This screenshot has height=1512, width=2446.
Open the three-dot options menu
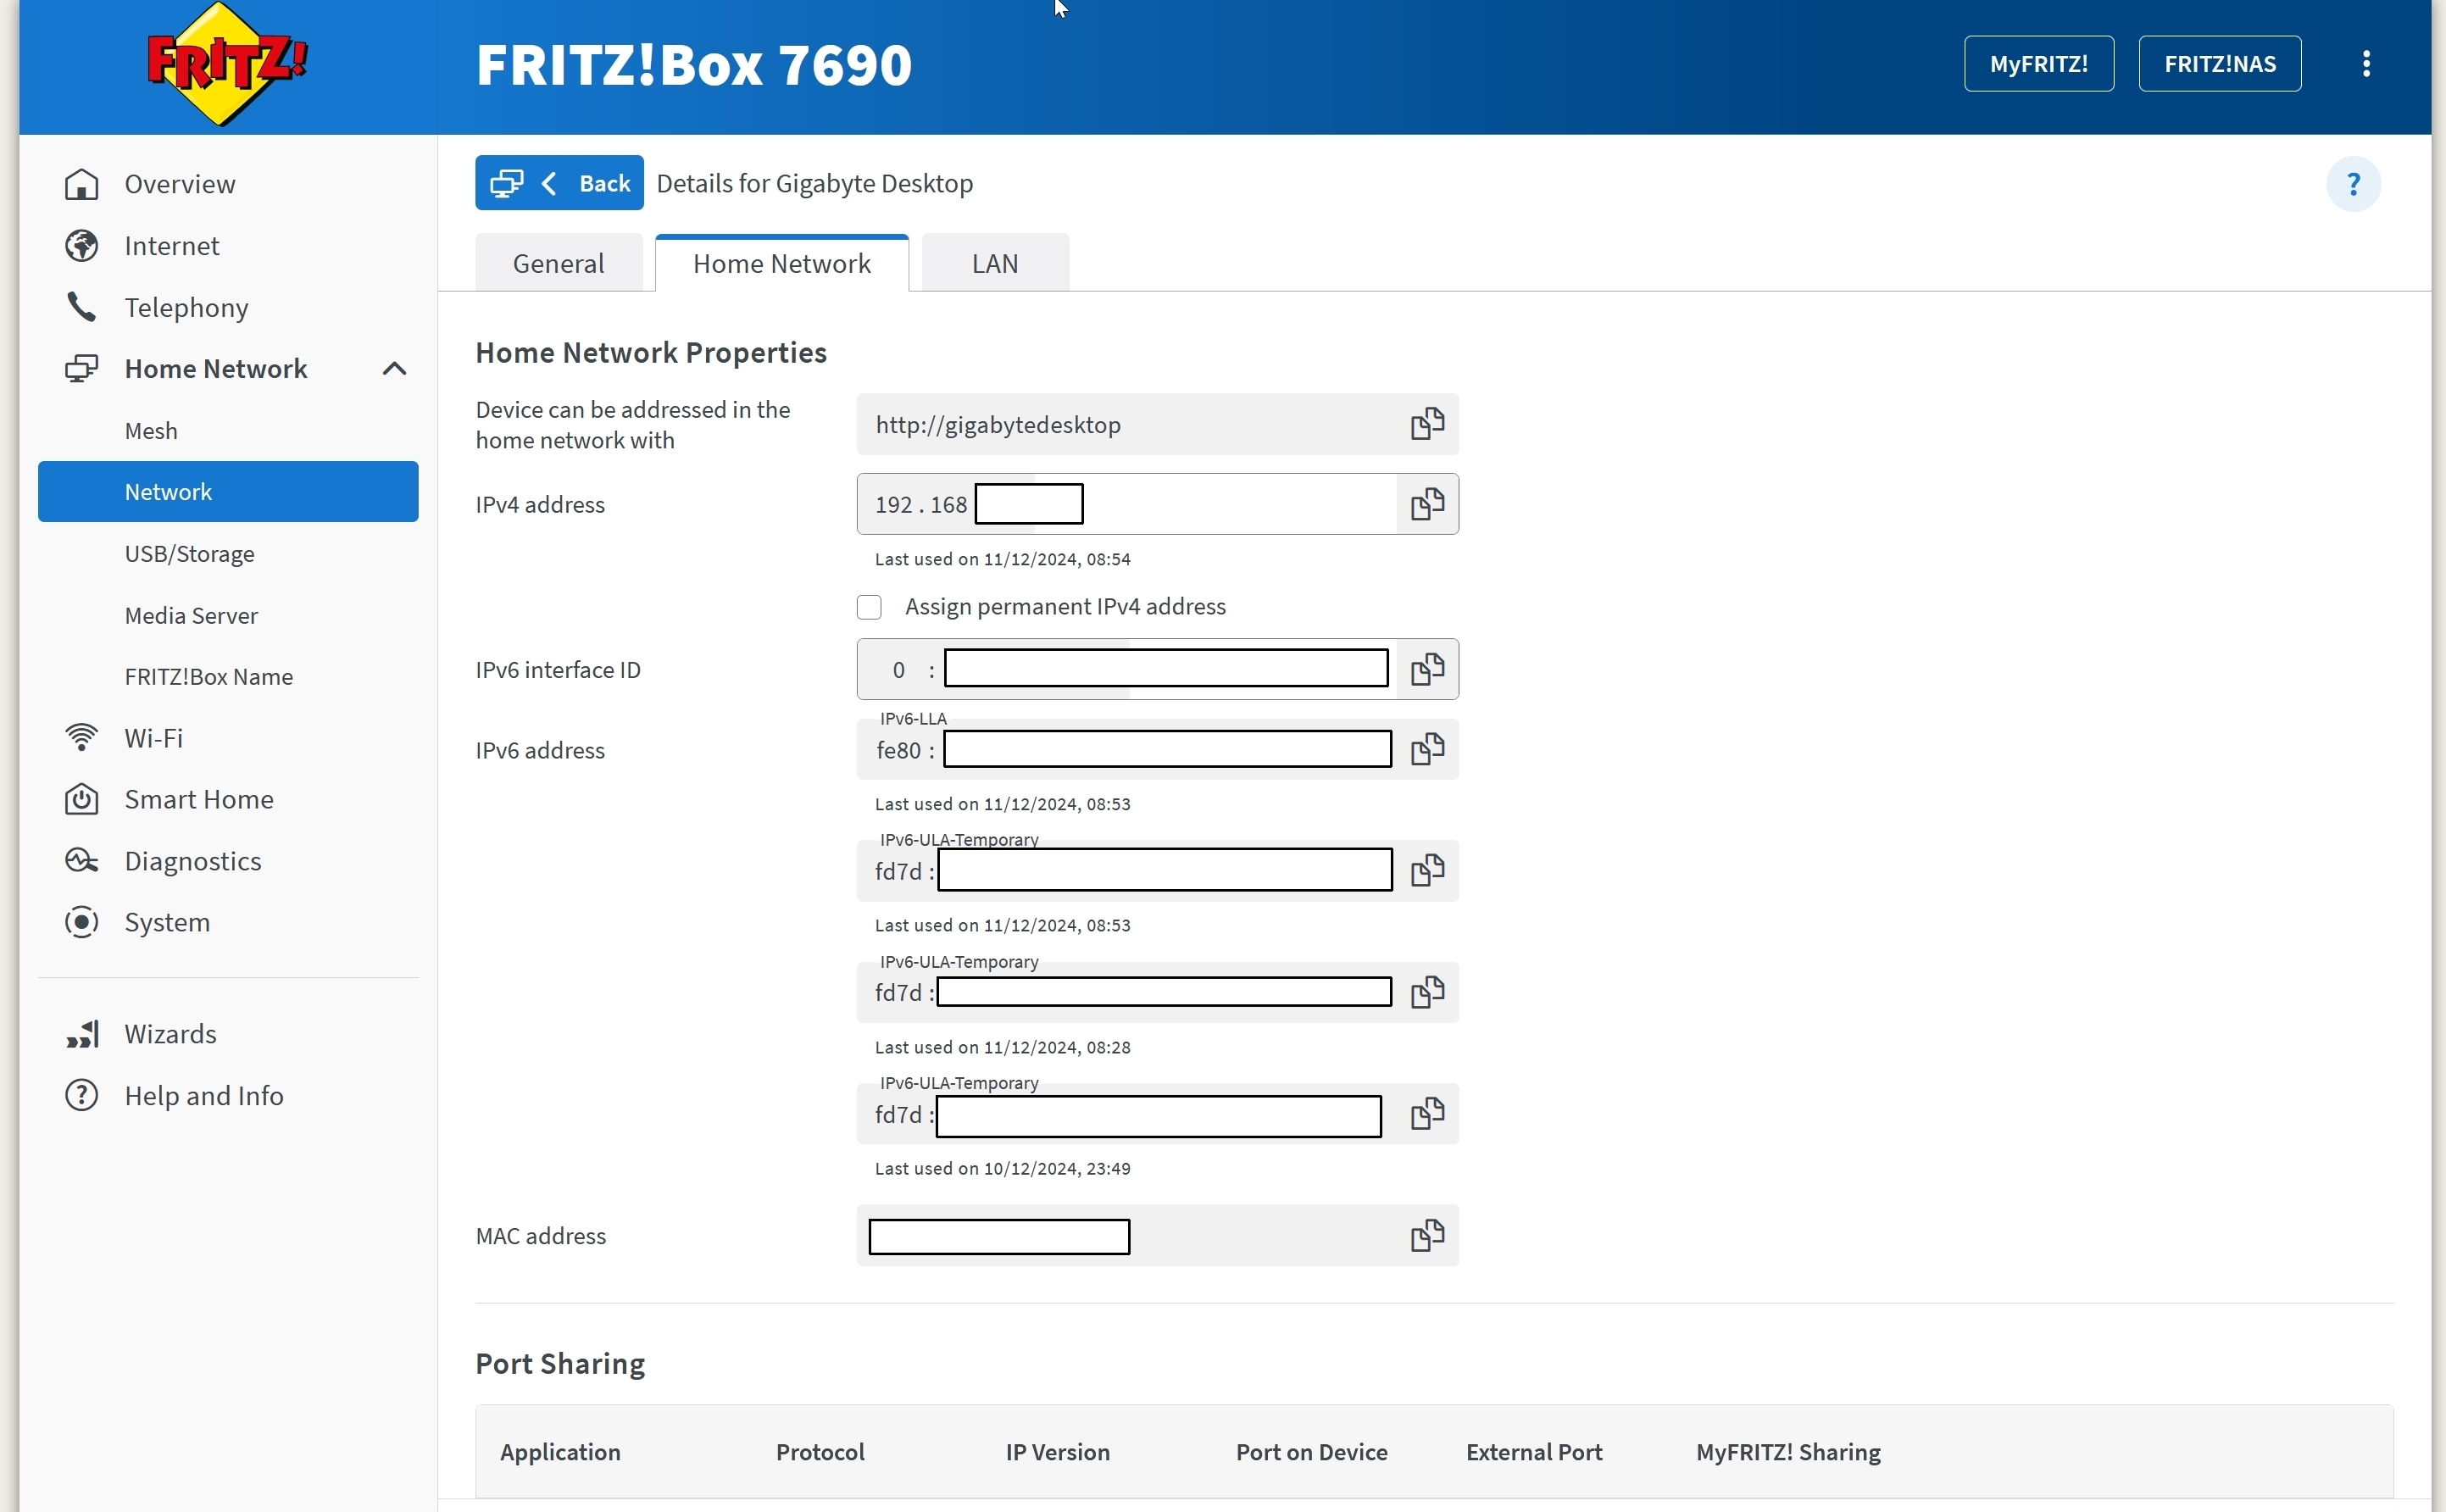[x=2366, y=64]
